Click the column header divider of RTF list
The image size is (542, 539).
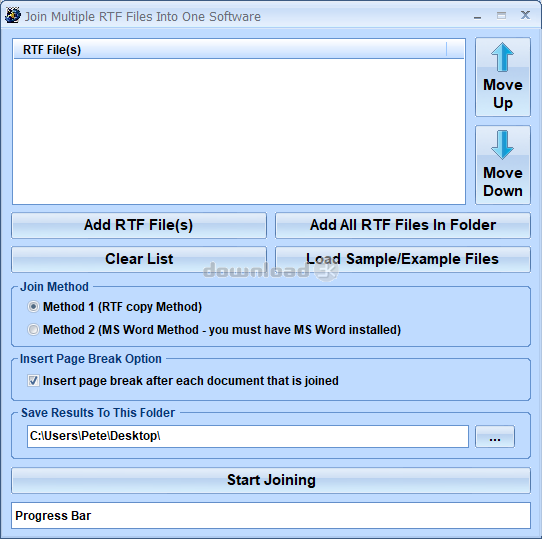point(446,49)
